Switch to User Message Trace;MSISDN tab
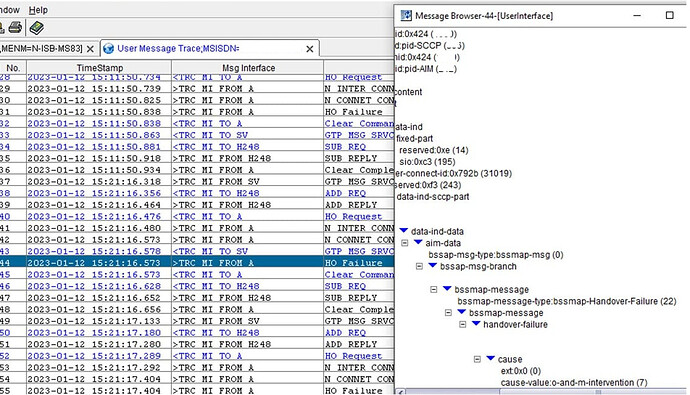 (178, 49)
